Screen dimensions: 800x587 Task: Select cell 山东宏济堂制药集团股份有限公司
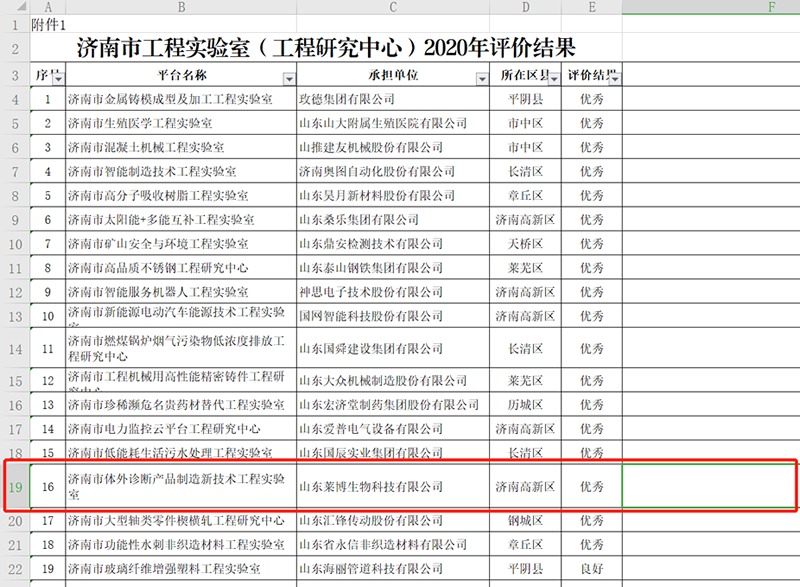point(393,404)
